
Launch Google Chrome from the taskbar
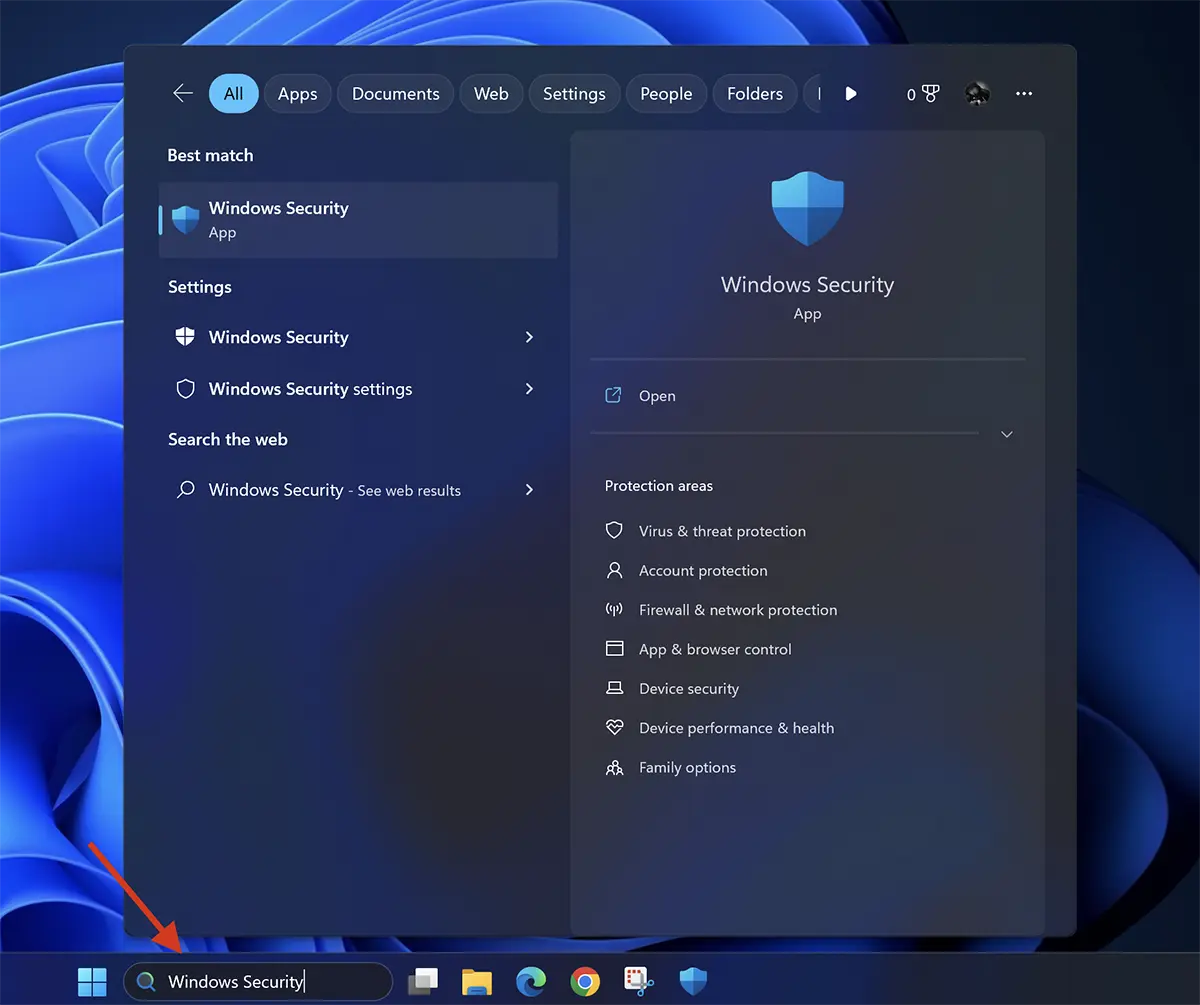point(585,982)
